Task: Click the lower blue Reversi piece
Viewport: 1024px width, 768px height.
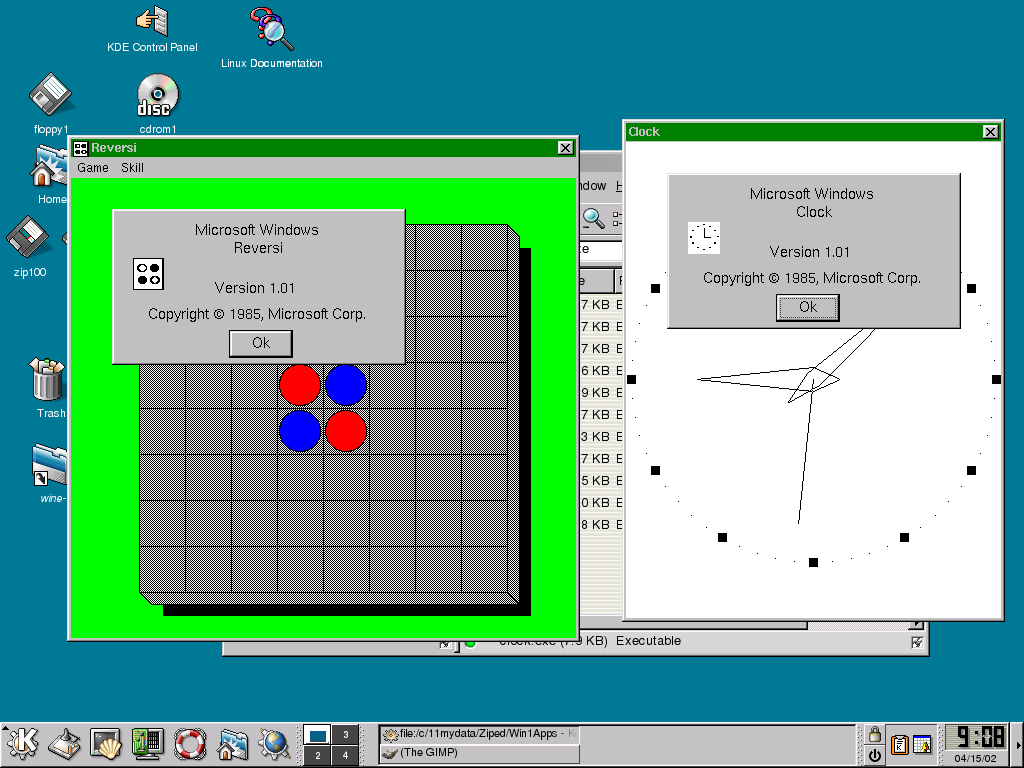Action: [x=300, y=431]
